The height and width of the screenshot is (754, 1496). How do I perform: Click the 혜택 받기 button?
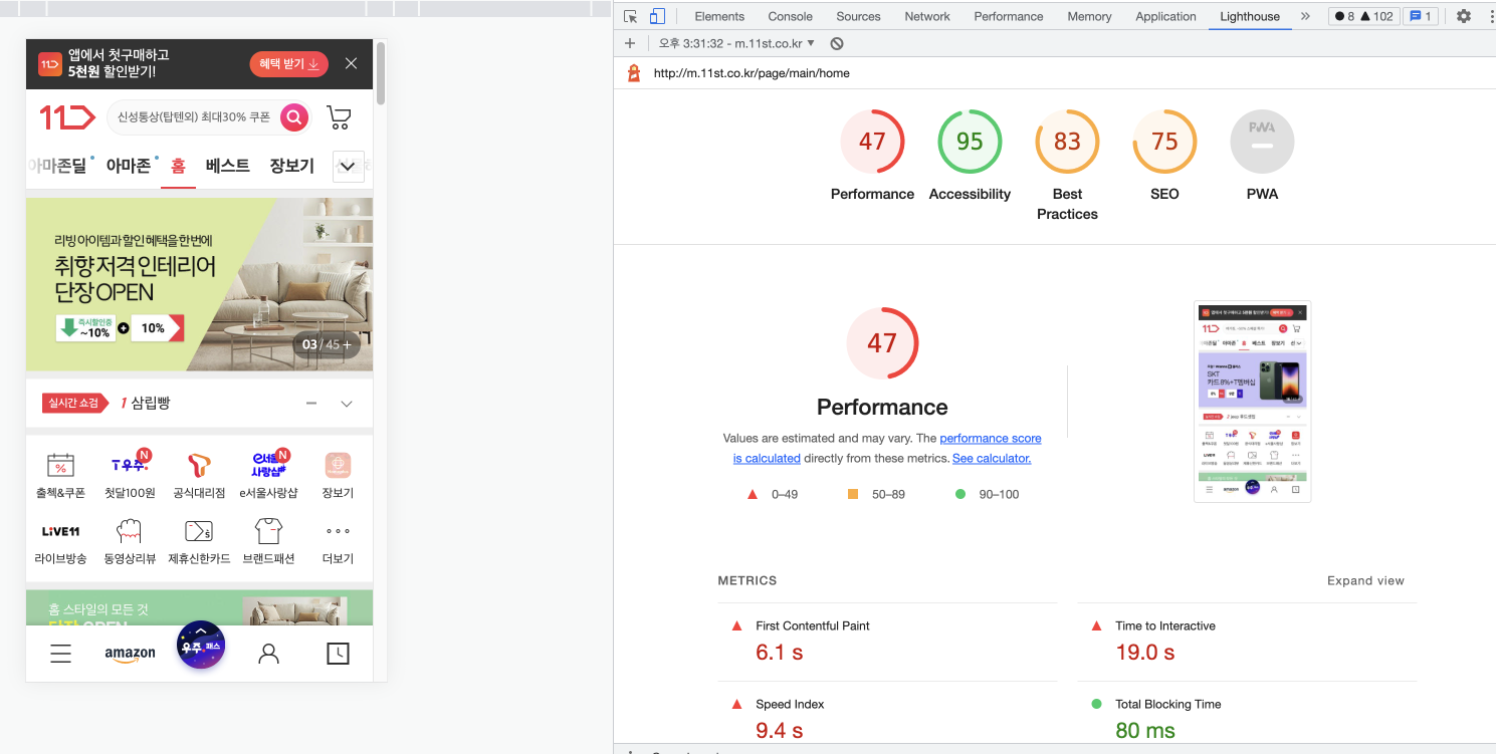pos(289,64)
